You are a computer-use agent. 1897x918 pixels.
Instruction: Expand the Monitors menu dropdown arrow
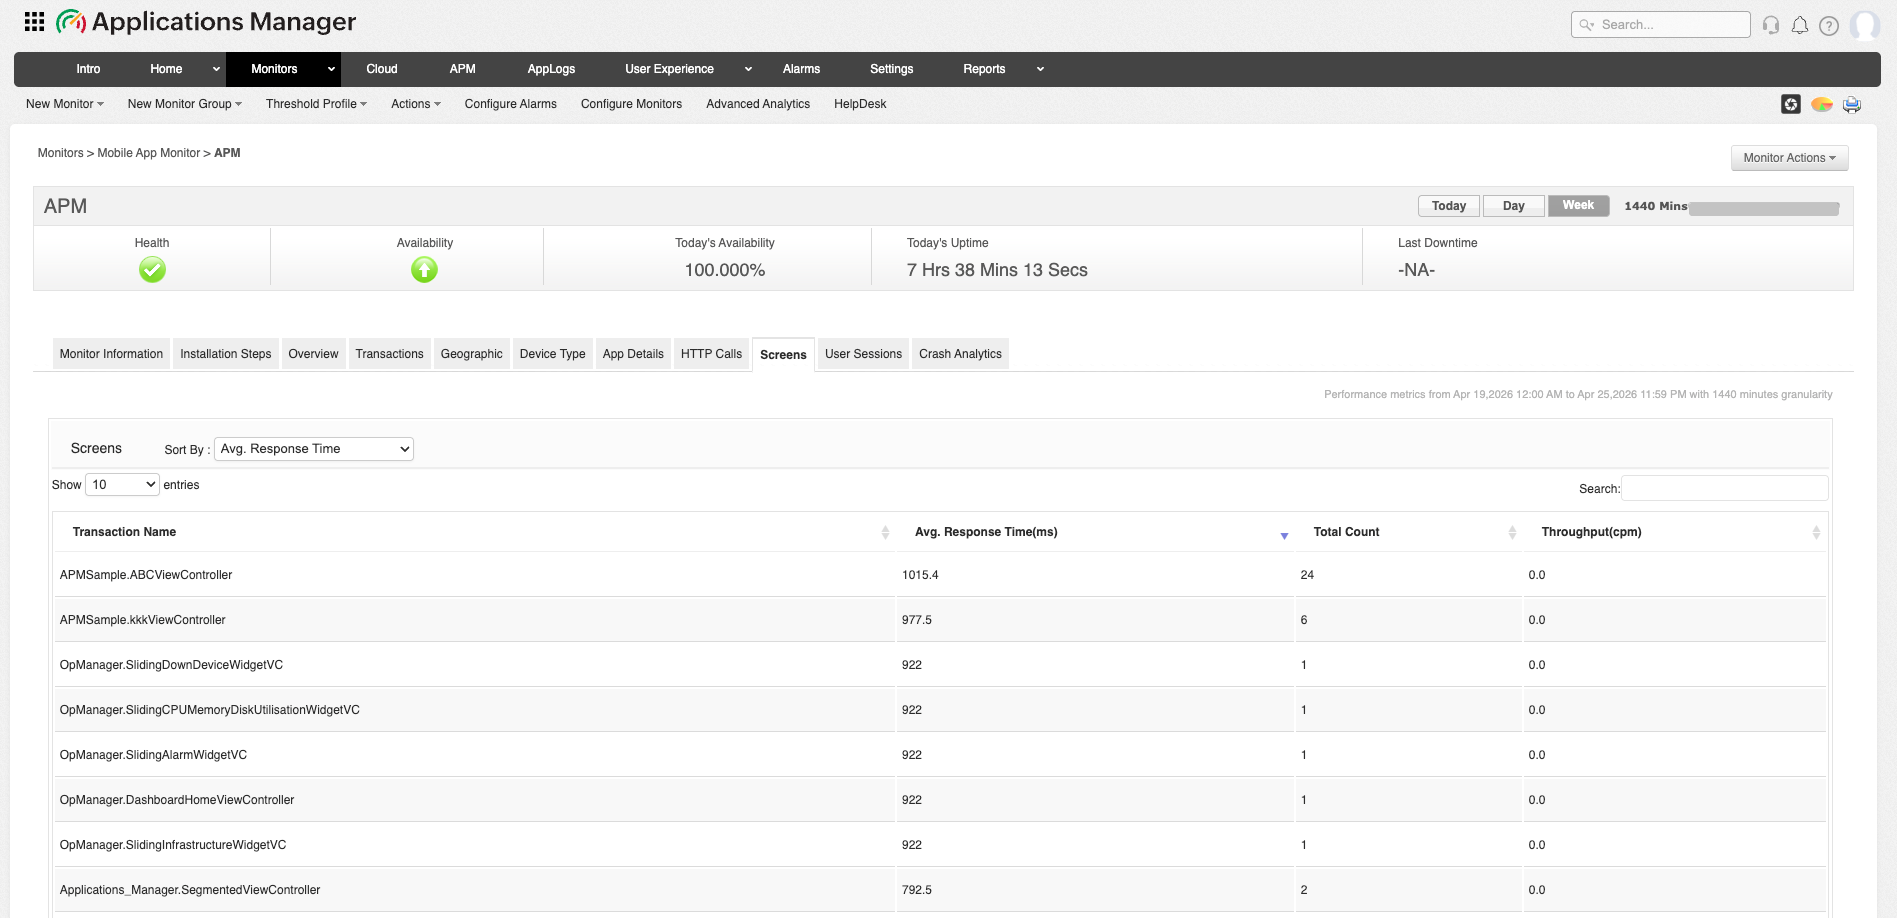tap(331, 69)
